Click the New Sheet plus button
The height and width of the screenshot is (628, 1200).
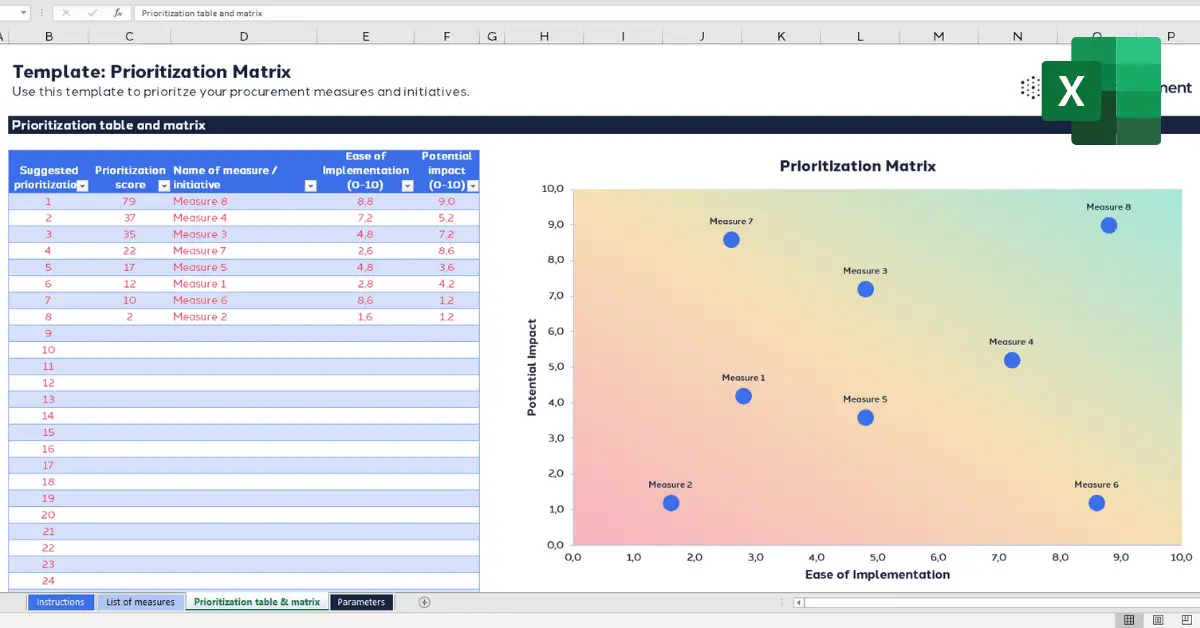(424, 601)
